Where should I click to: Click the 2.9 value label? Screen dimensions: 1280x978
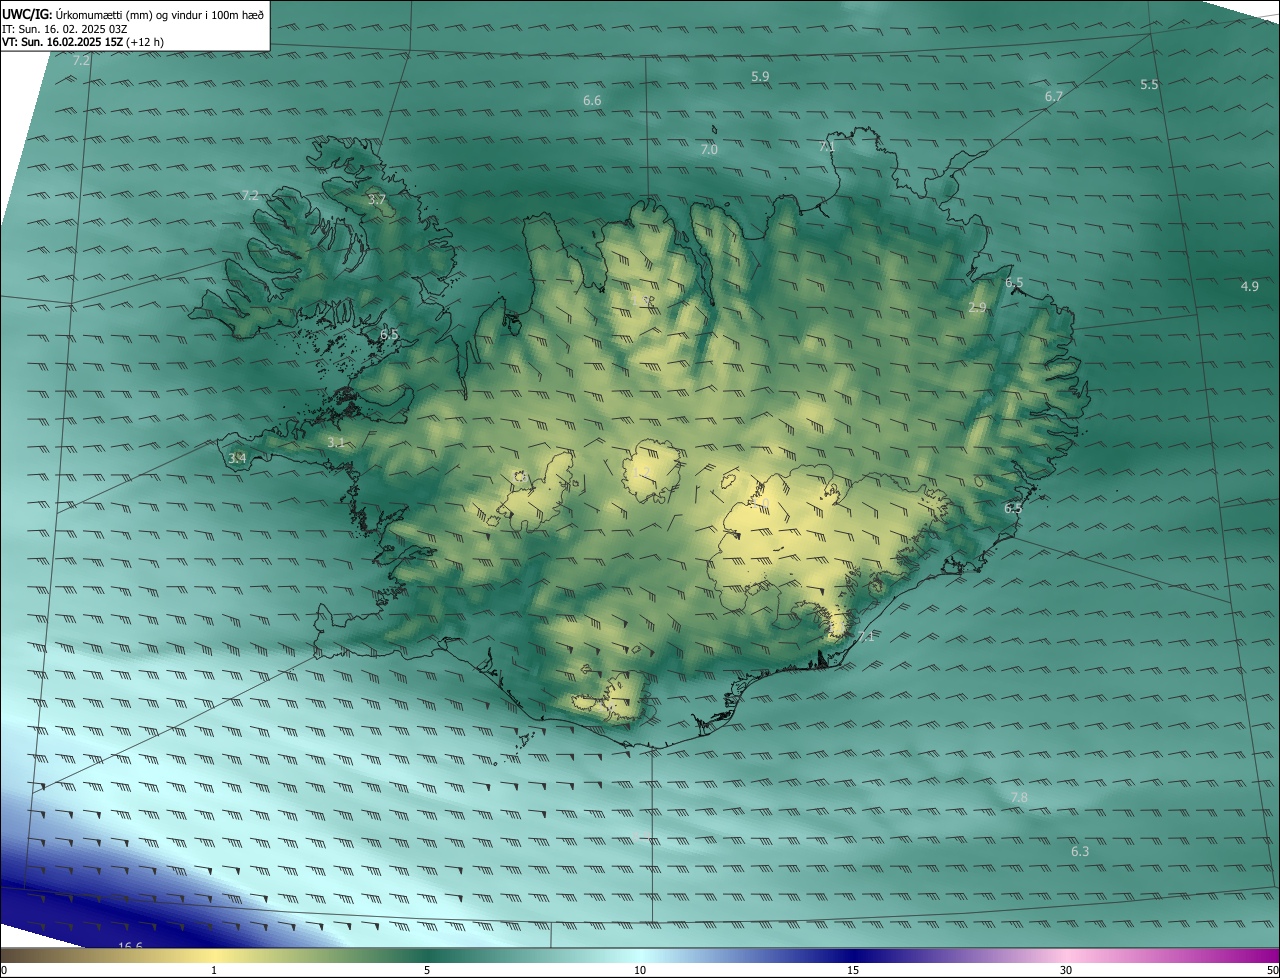coord(977,307)
